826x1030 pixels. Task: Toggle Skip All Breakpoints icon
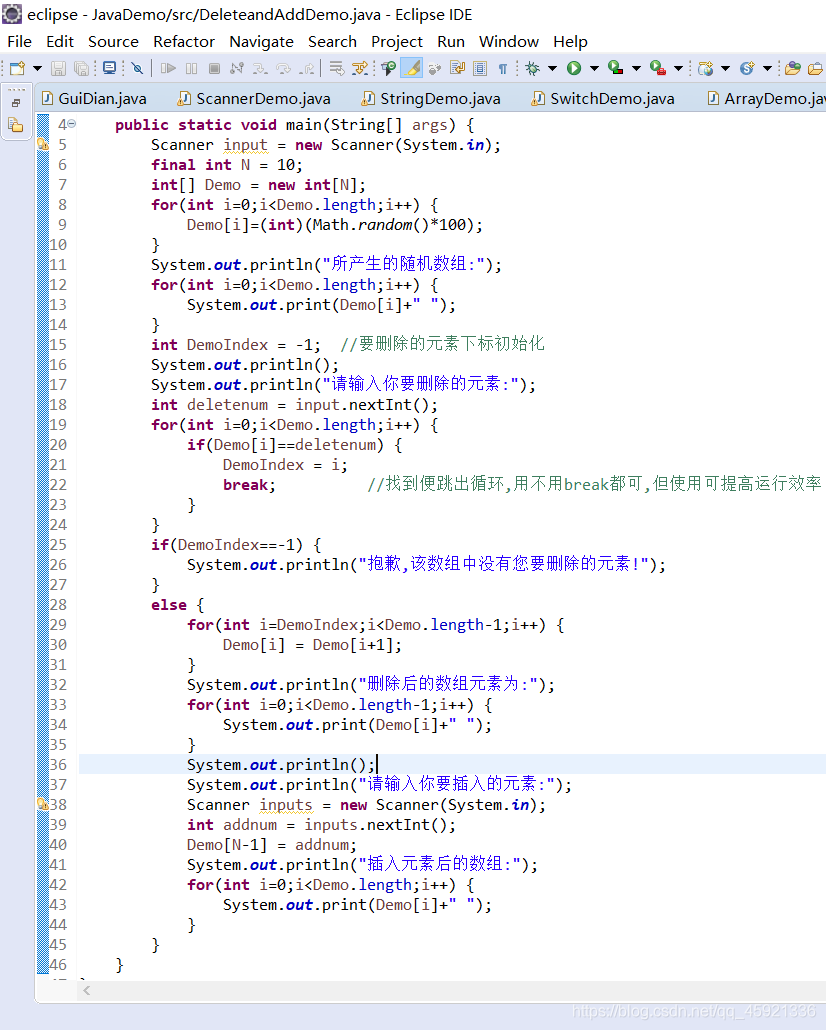point(137,68)
